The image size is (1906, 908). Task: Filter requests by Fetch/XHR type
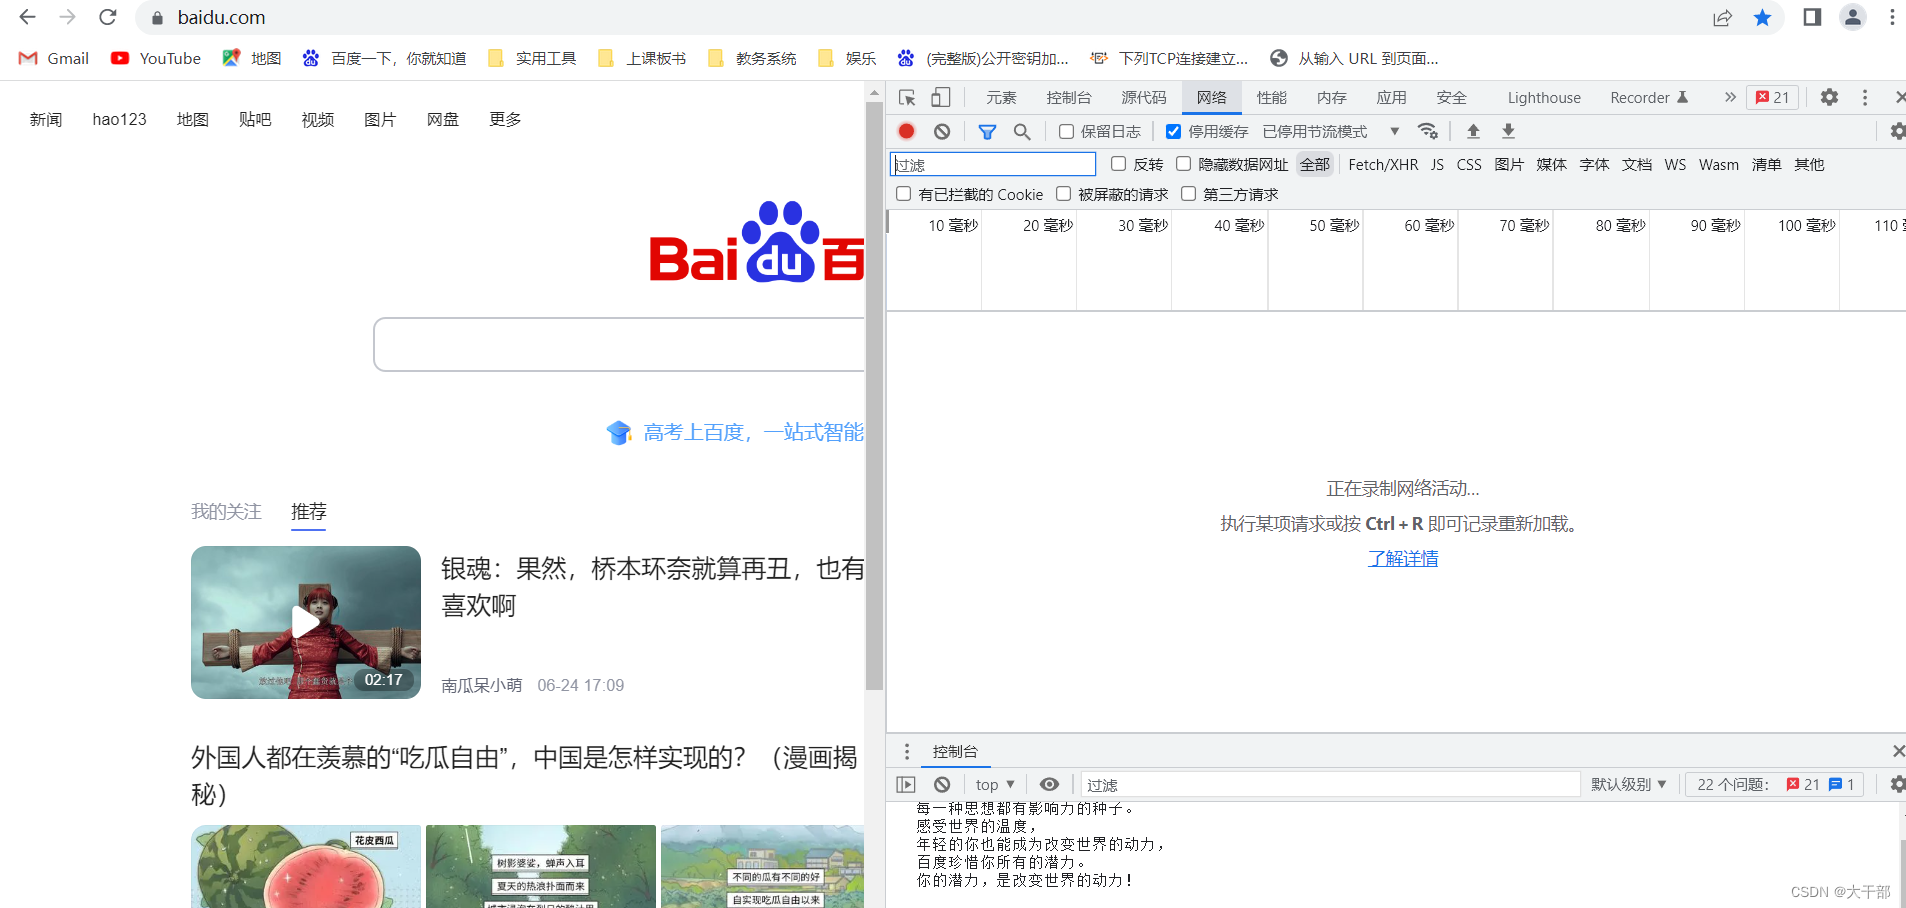1383,165
